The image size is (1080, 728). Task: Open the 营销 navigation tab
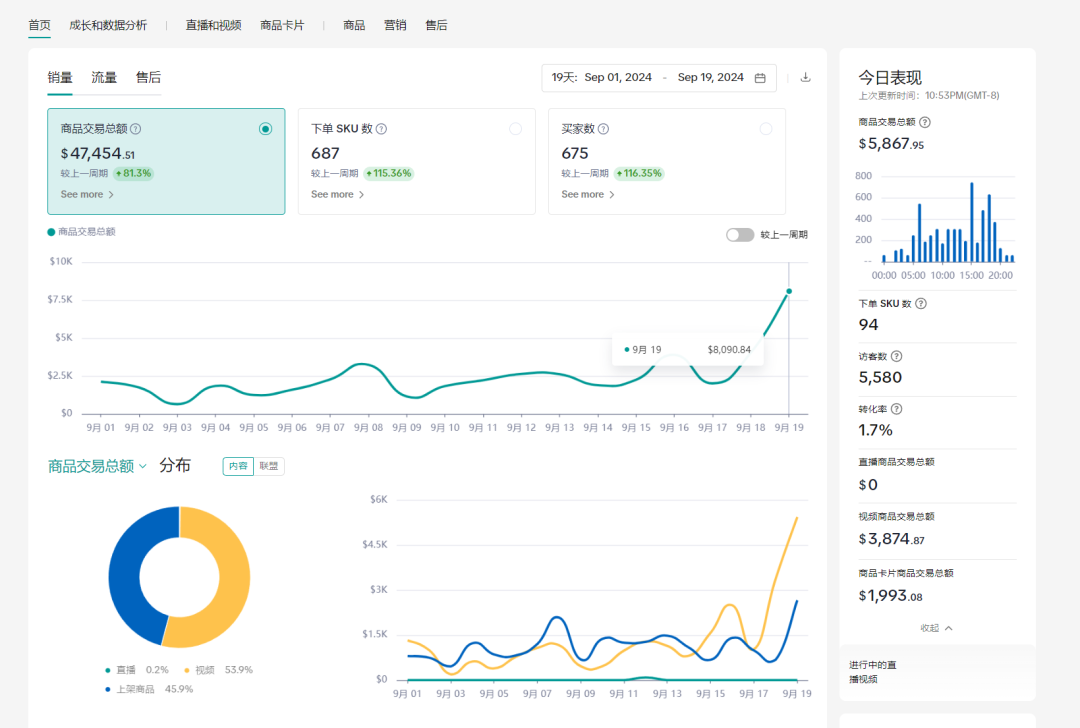point(395,25)
